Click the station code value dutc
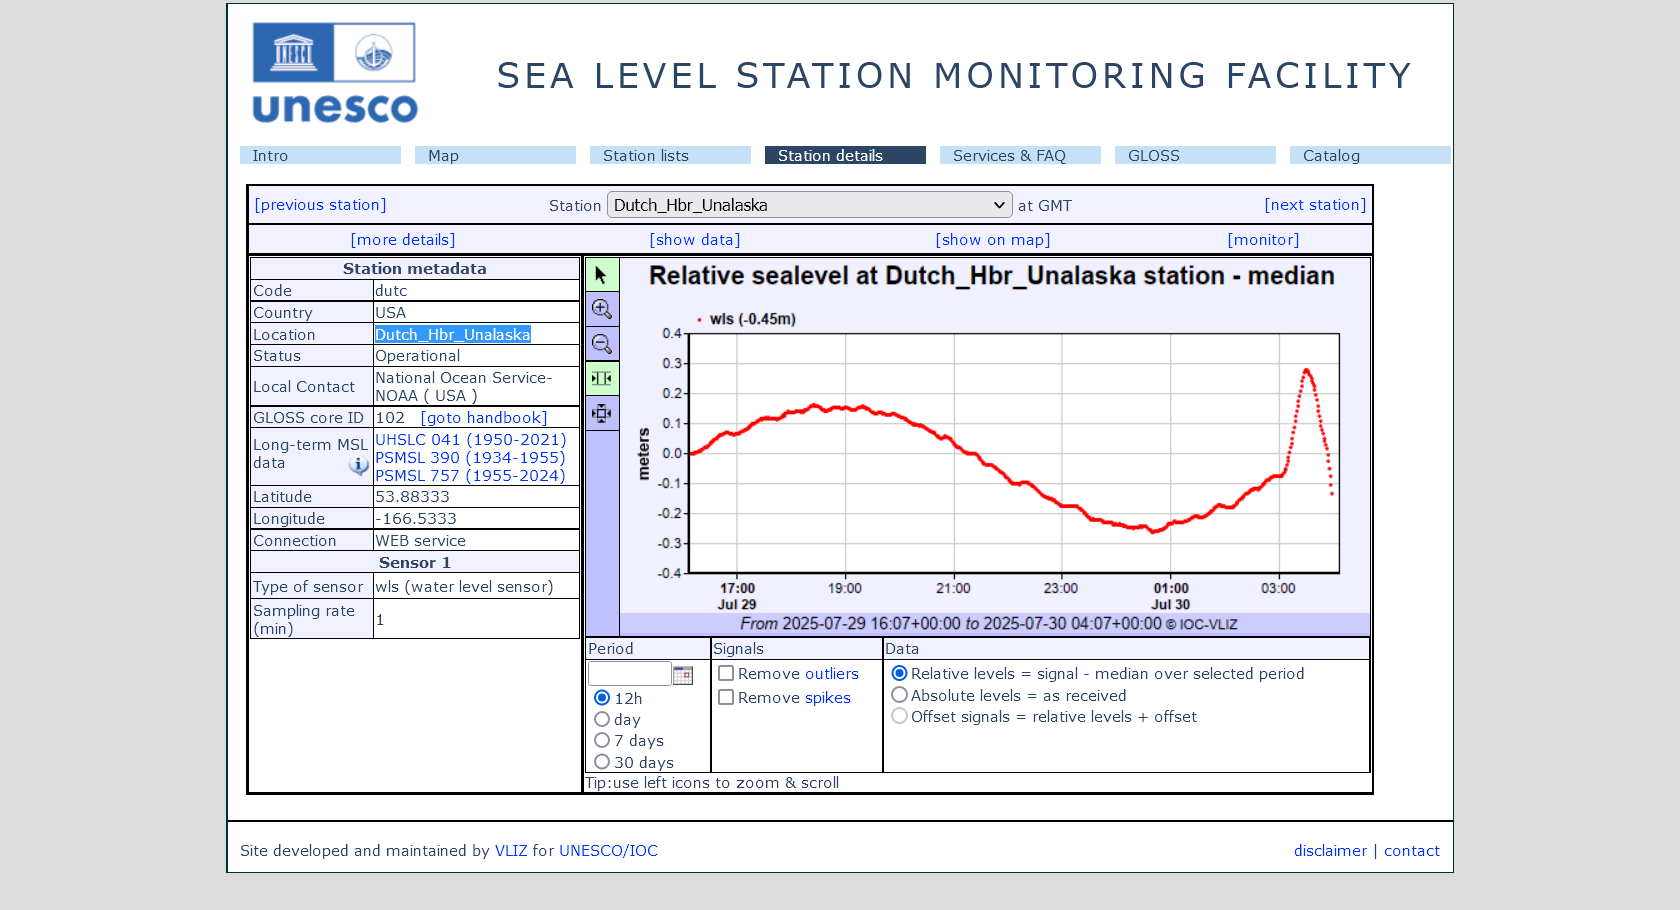The width and height of the screenshot is (1680, 910). pos(391,291)
